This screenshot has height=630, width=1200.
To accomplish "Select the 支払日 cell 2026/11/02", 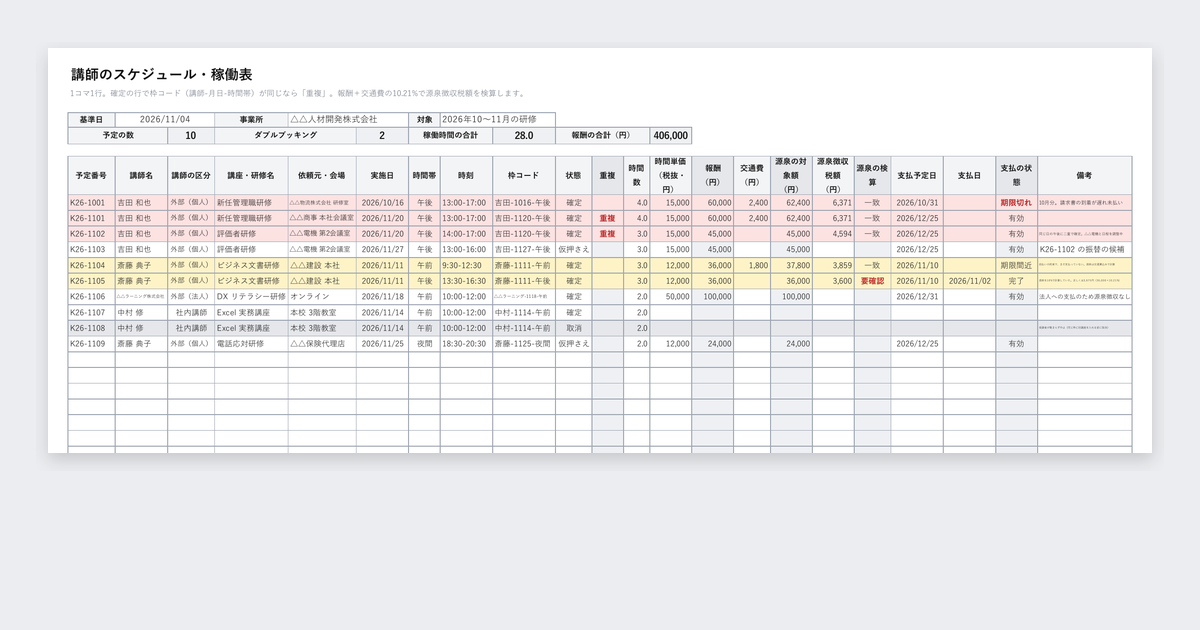I will [x=969, y=281].
